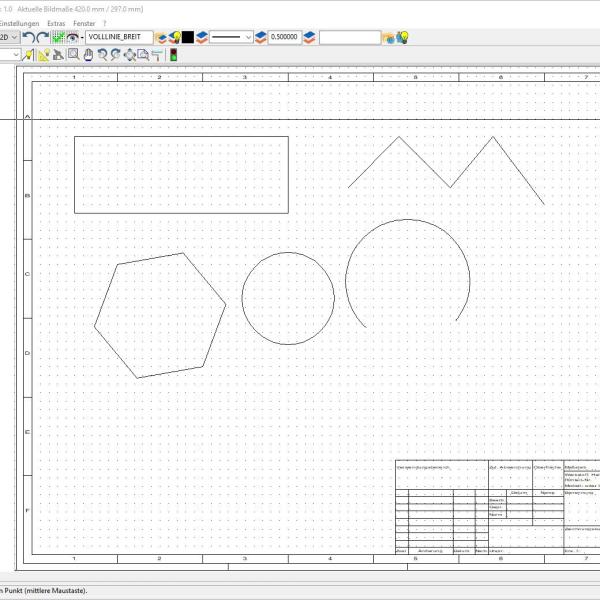This screenshot has height=600, width=600.
Task: Click layer icon before line type dropdown
Action: 202,38
